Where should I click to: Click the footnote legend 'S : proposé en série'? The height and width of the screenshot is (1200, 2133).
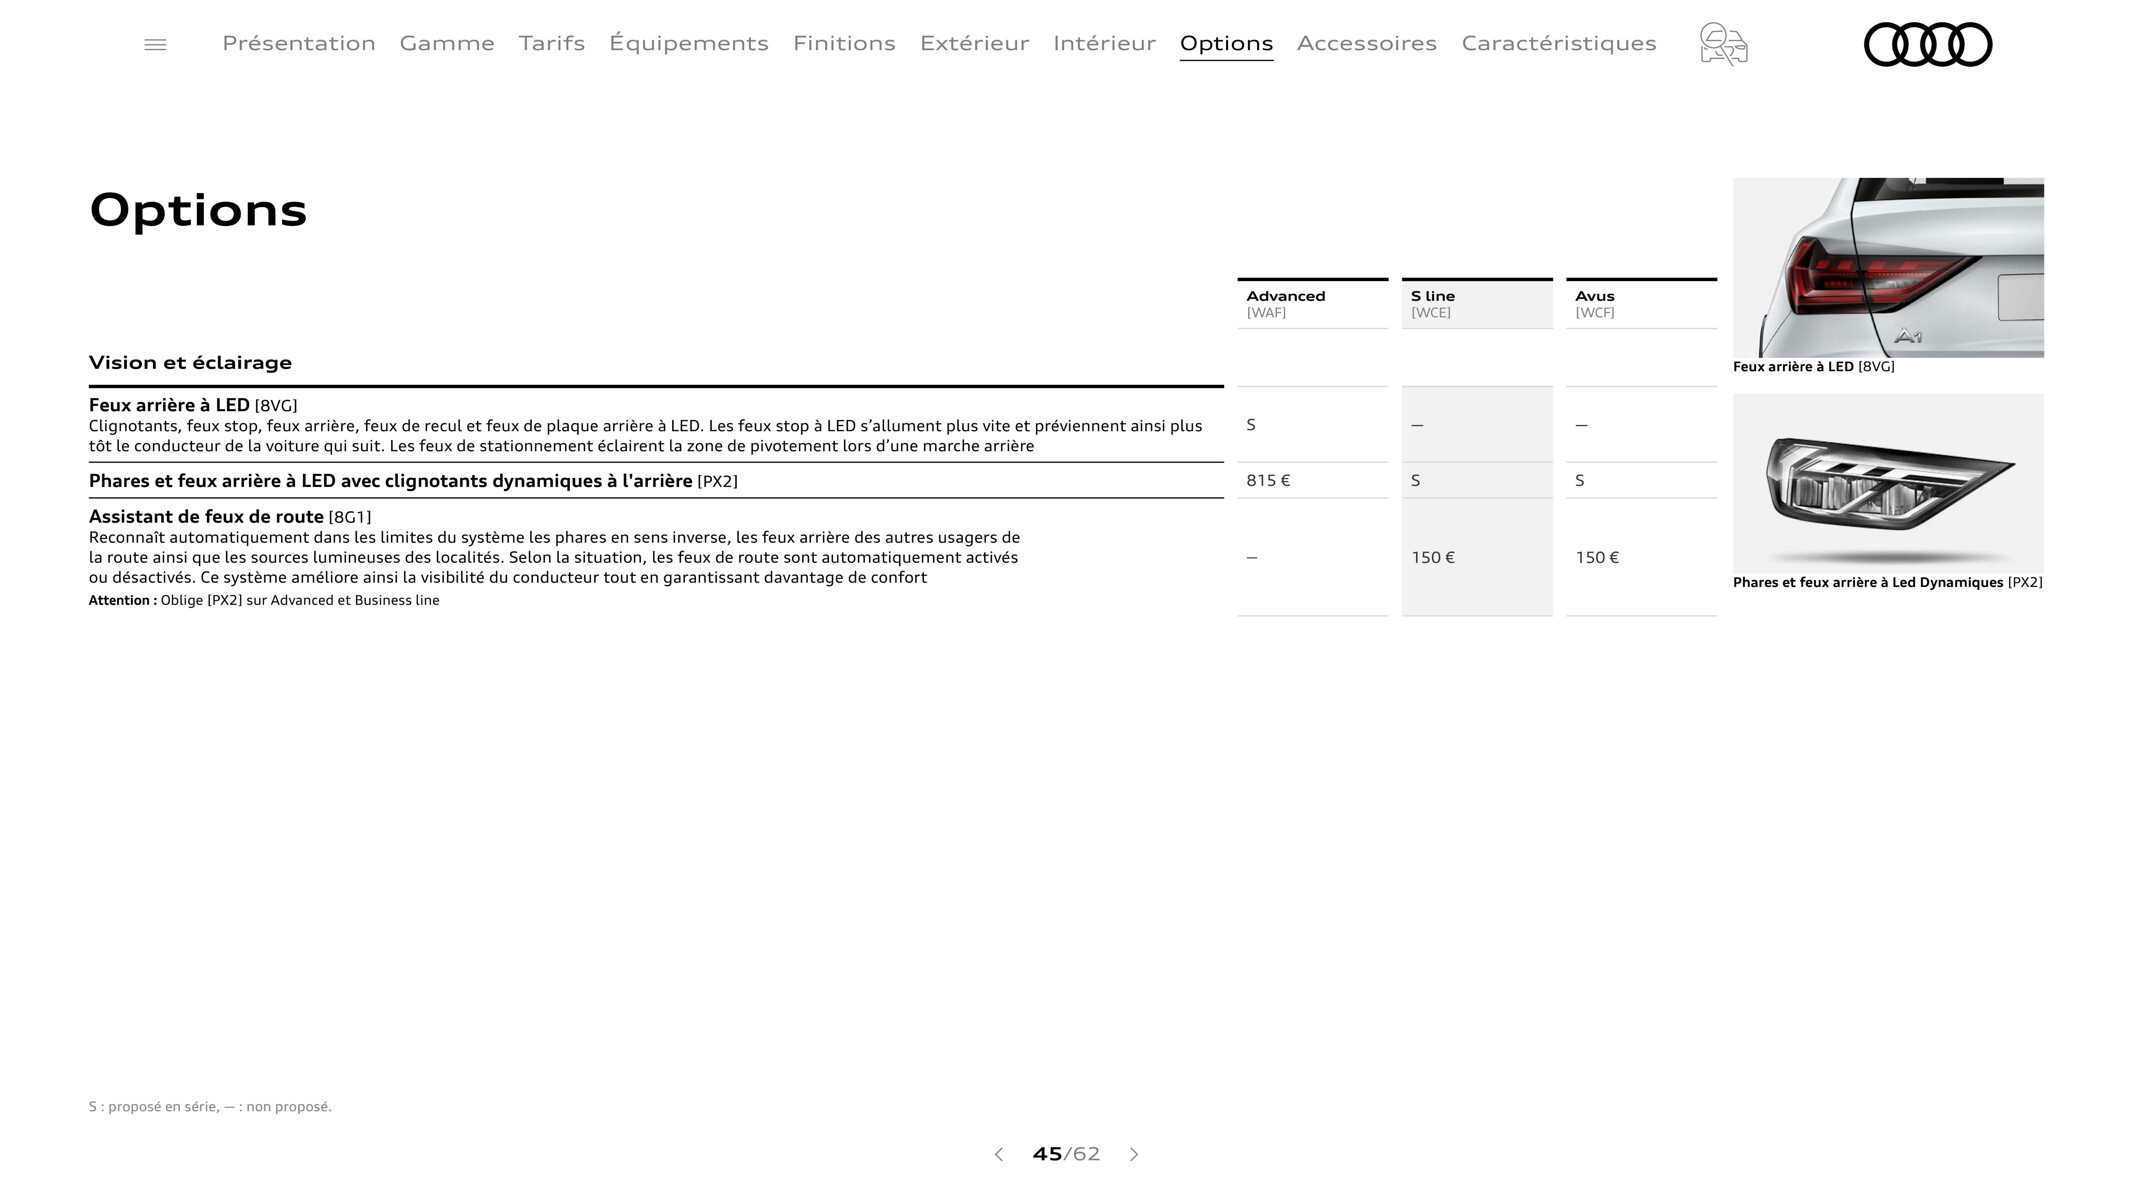210,1107
